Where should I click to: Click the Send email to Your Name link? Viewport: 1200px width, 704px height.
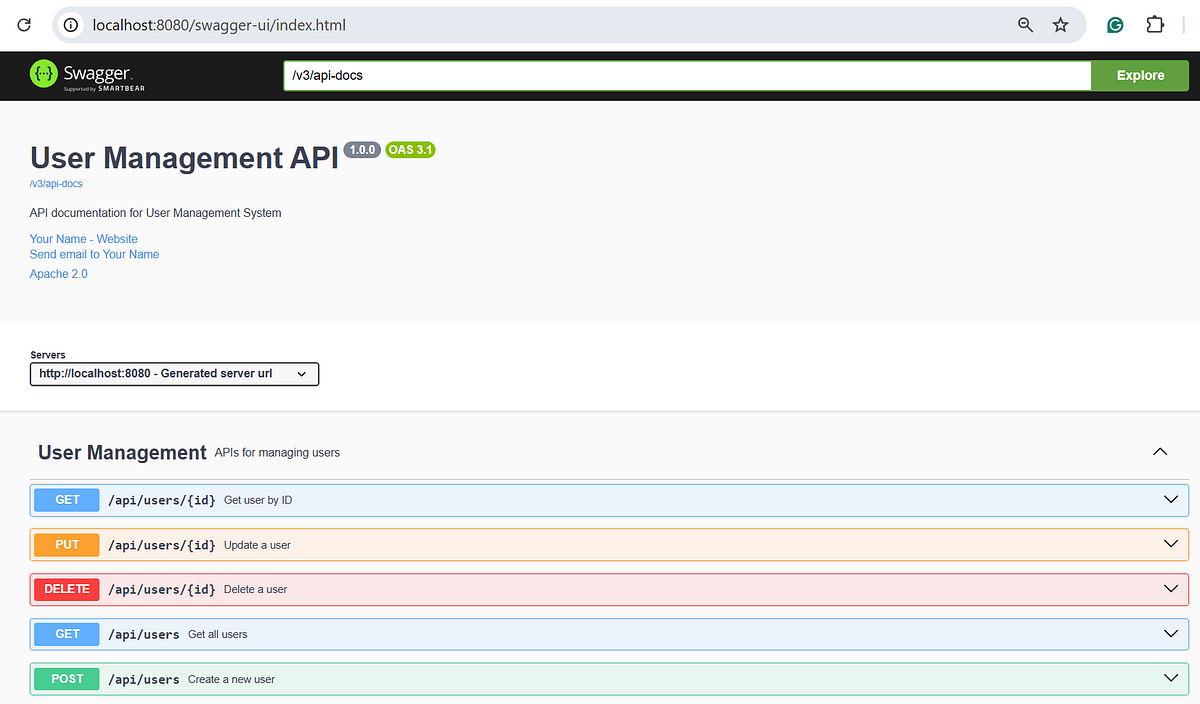pos(94,254)
